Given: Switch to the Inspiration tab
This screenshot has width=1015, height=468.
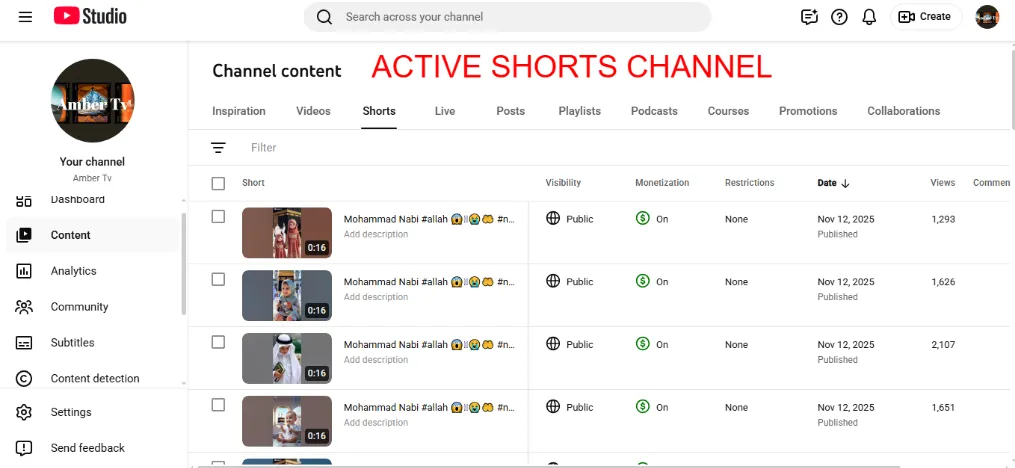Looking at the screenshot, I should point(239,111).
